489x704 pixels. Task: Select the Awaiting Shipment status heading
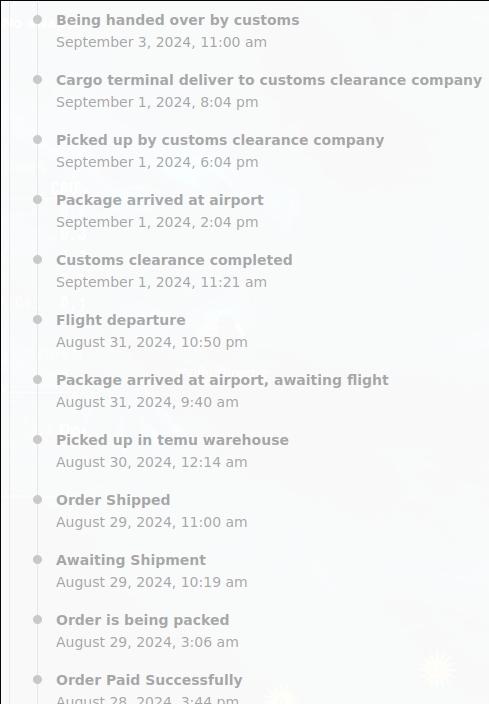point(131,560)
